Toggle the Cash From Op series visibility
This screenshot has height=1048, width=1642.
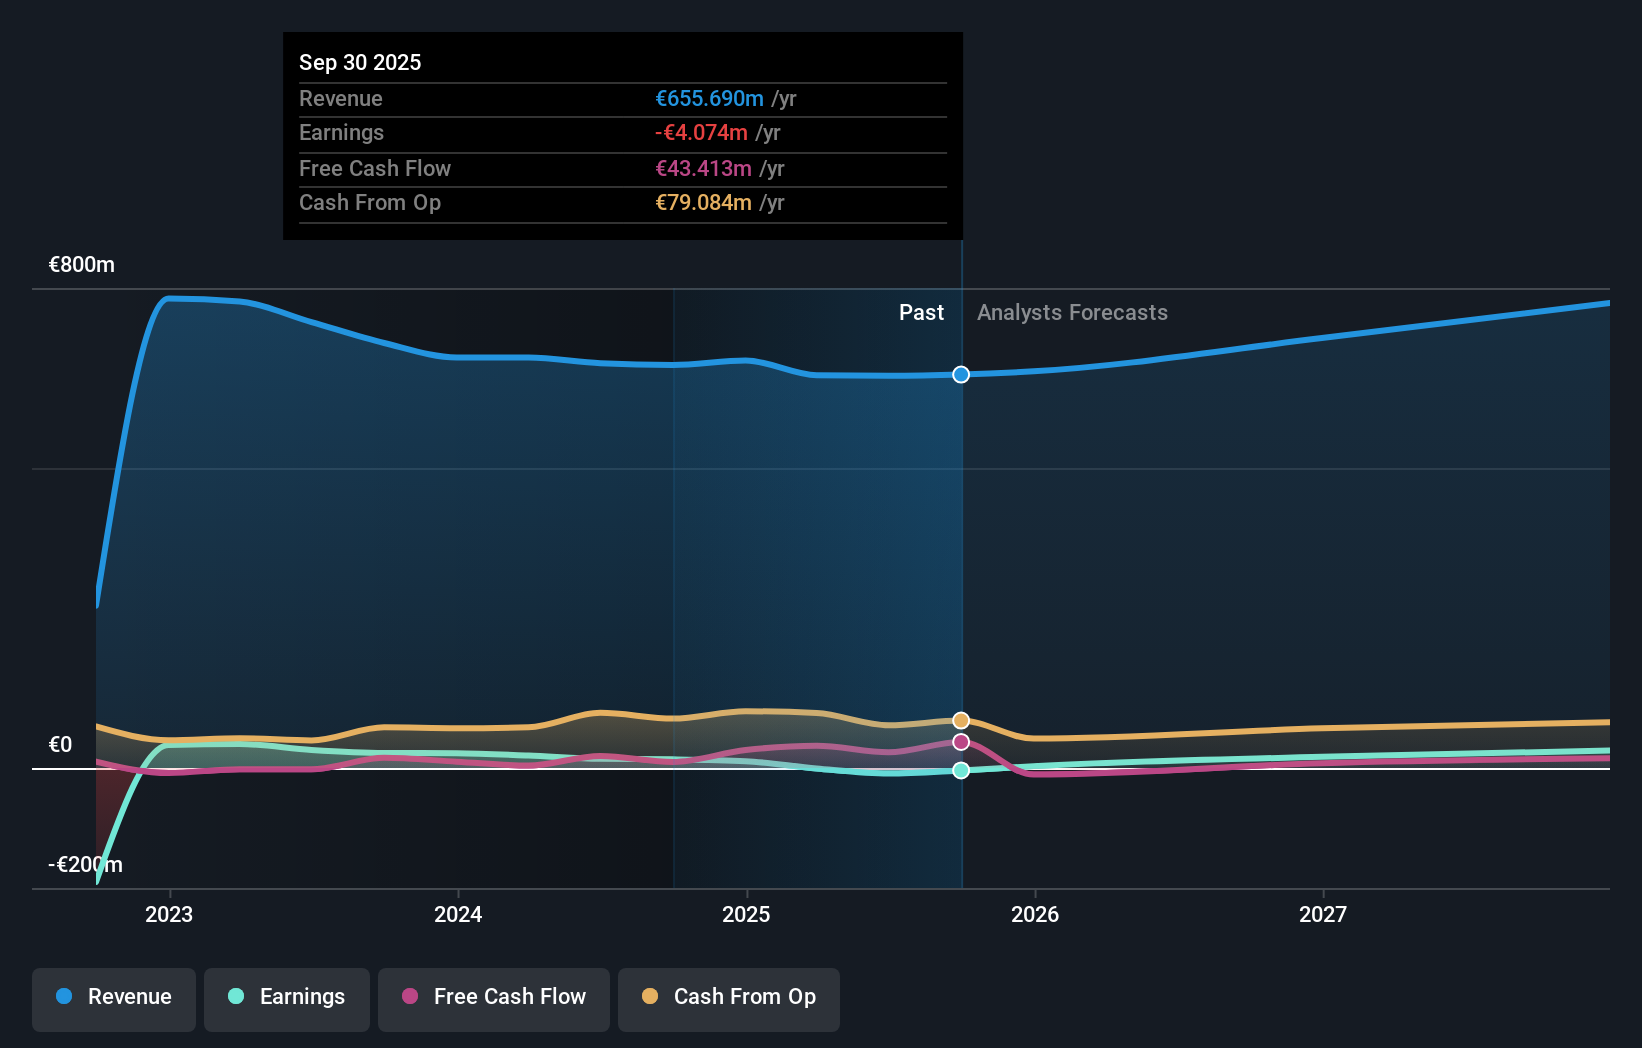click(x=728, y=997)
